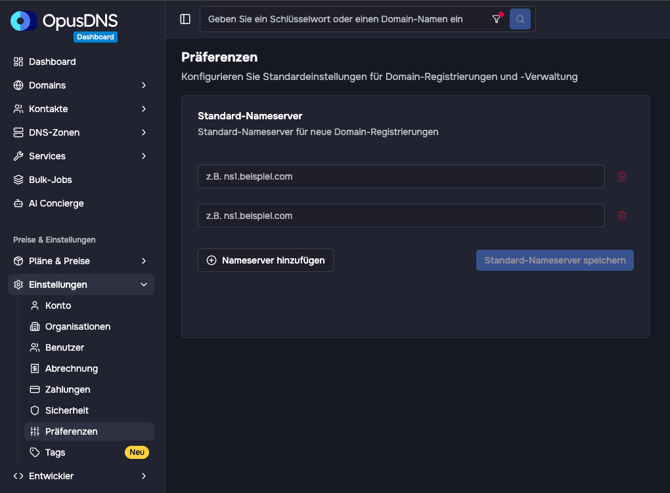Delete the first nameserver row

[622, 176]
